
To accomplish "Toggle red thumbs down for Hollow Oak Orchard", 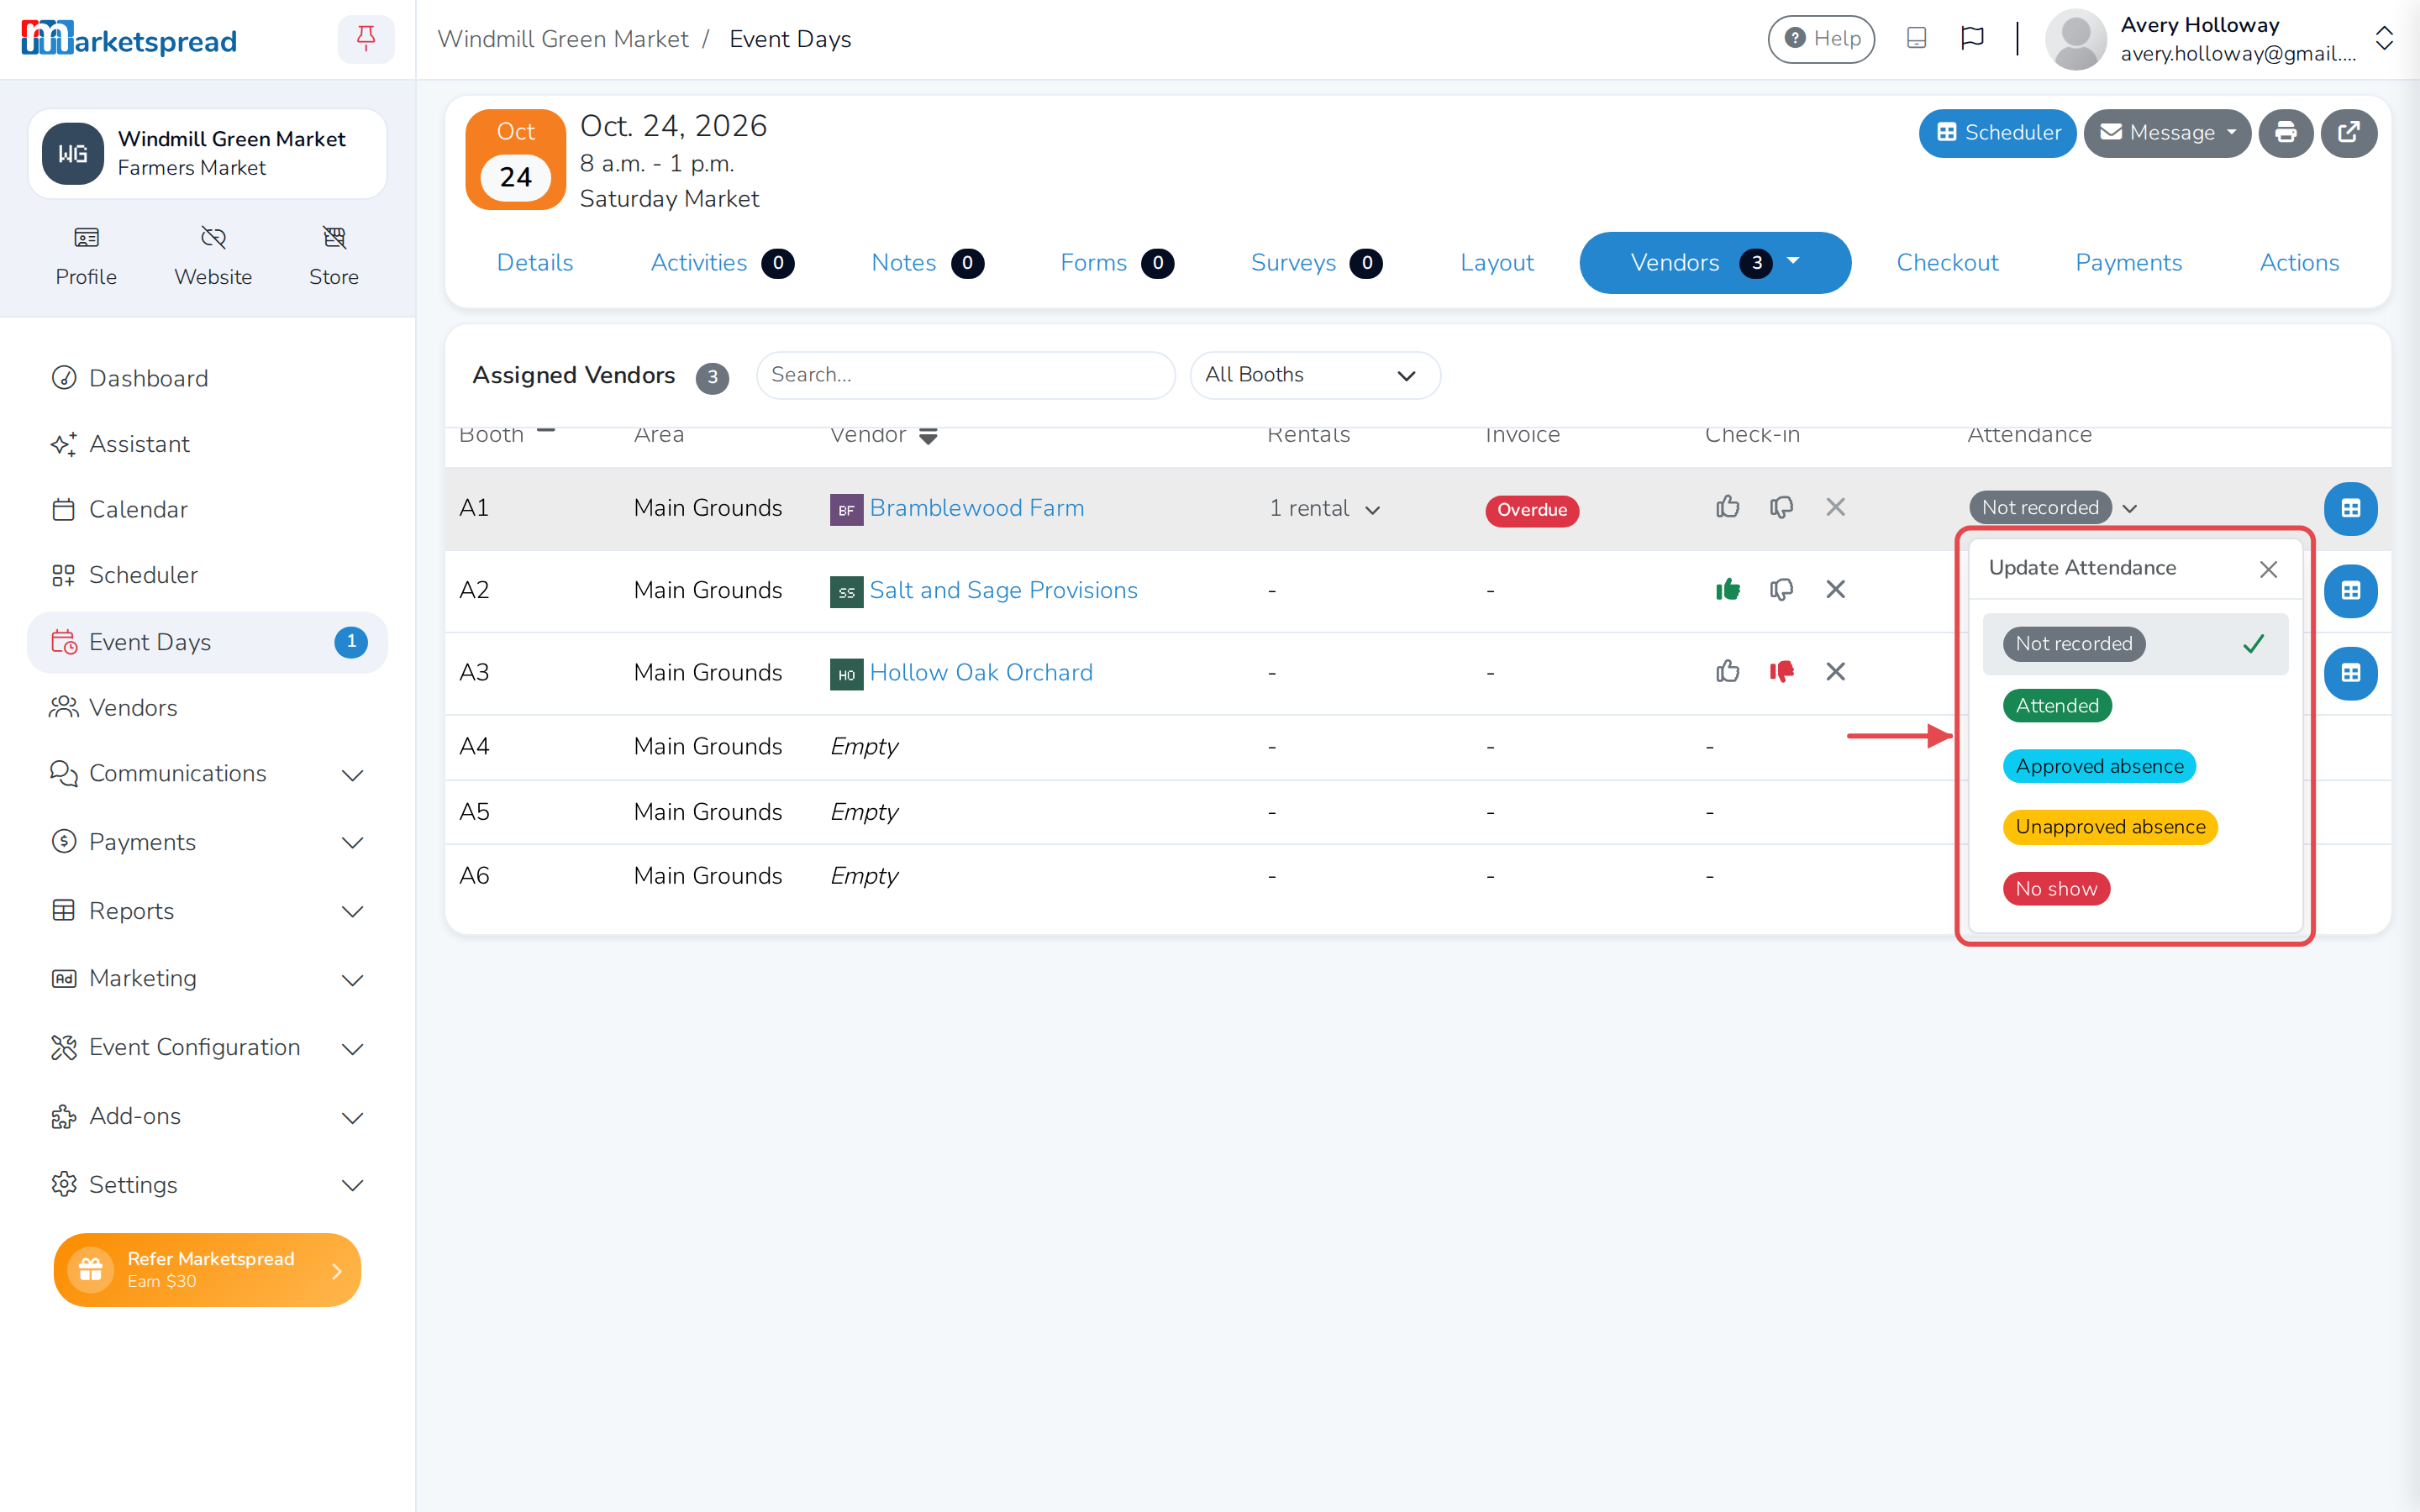I will [1781, 671].
